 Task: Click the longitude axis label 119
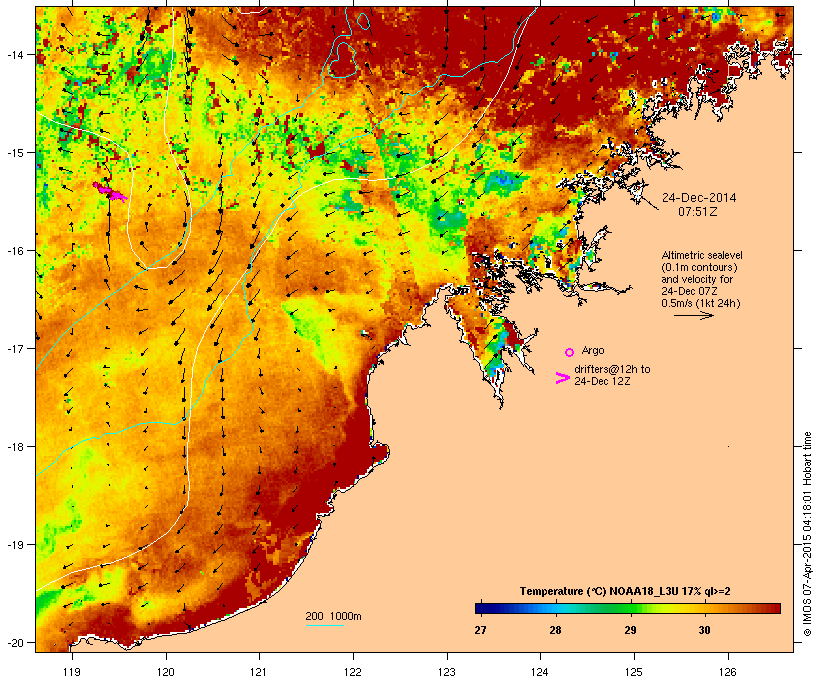(x=72, y=672)
